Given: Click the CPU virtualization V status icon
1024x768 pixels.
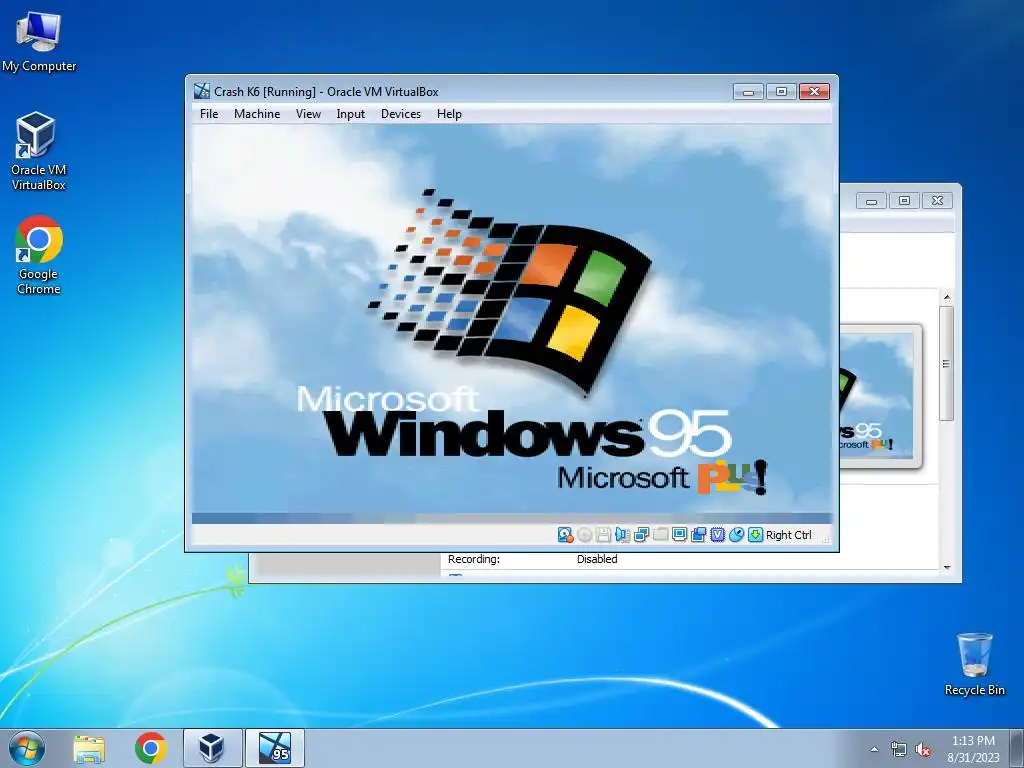Looking at the screenshot, I should [x=717, y=535].
